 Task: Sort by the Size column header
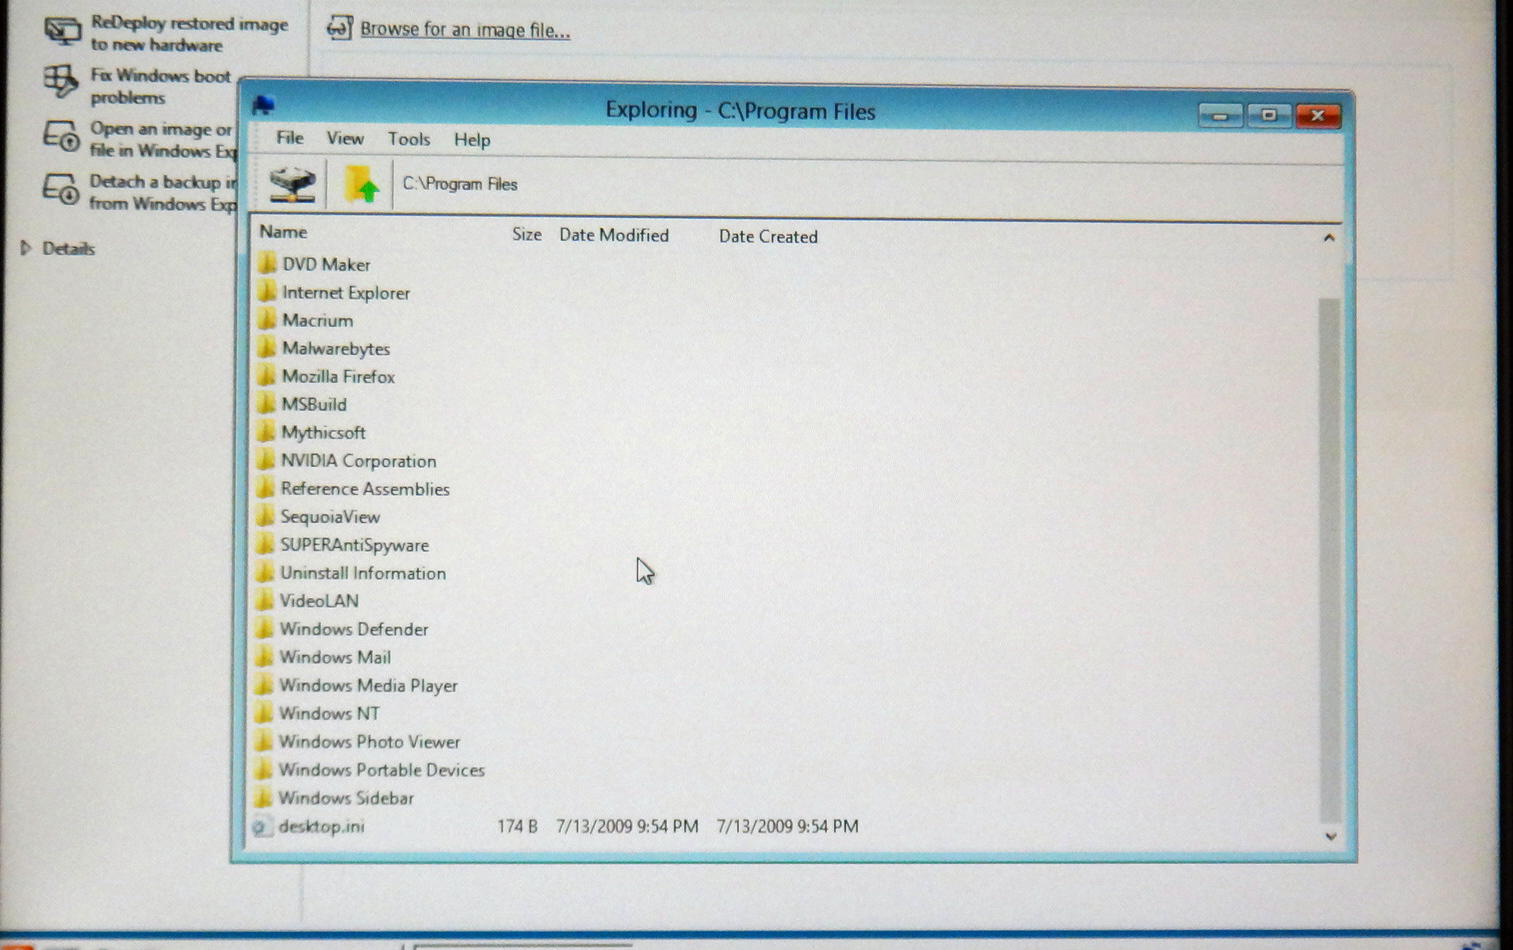[527, 234]
